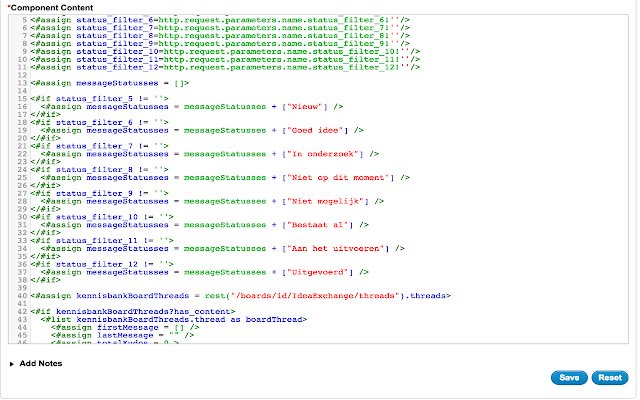Click the "Nieuw" string on line 16
This screenshot has height=400, width=640.
pos(304,107)
